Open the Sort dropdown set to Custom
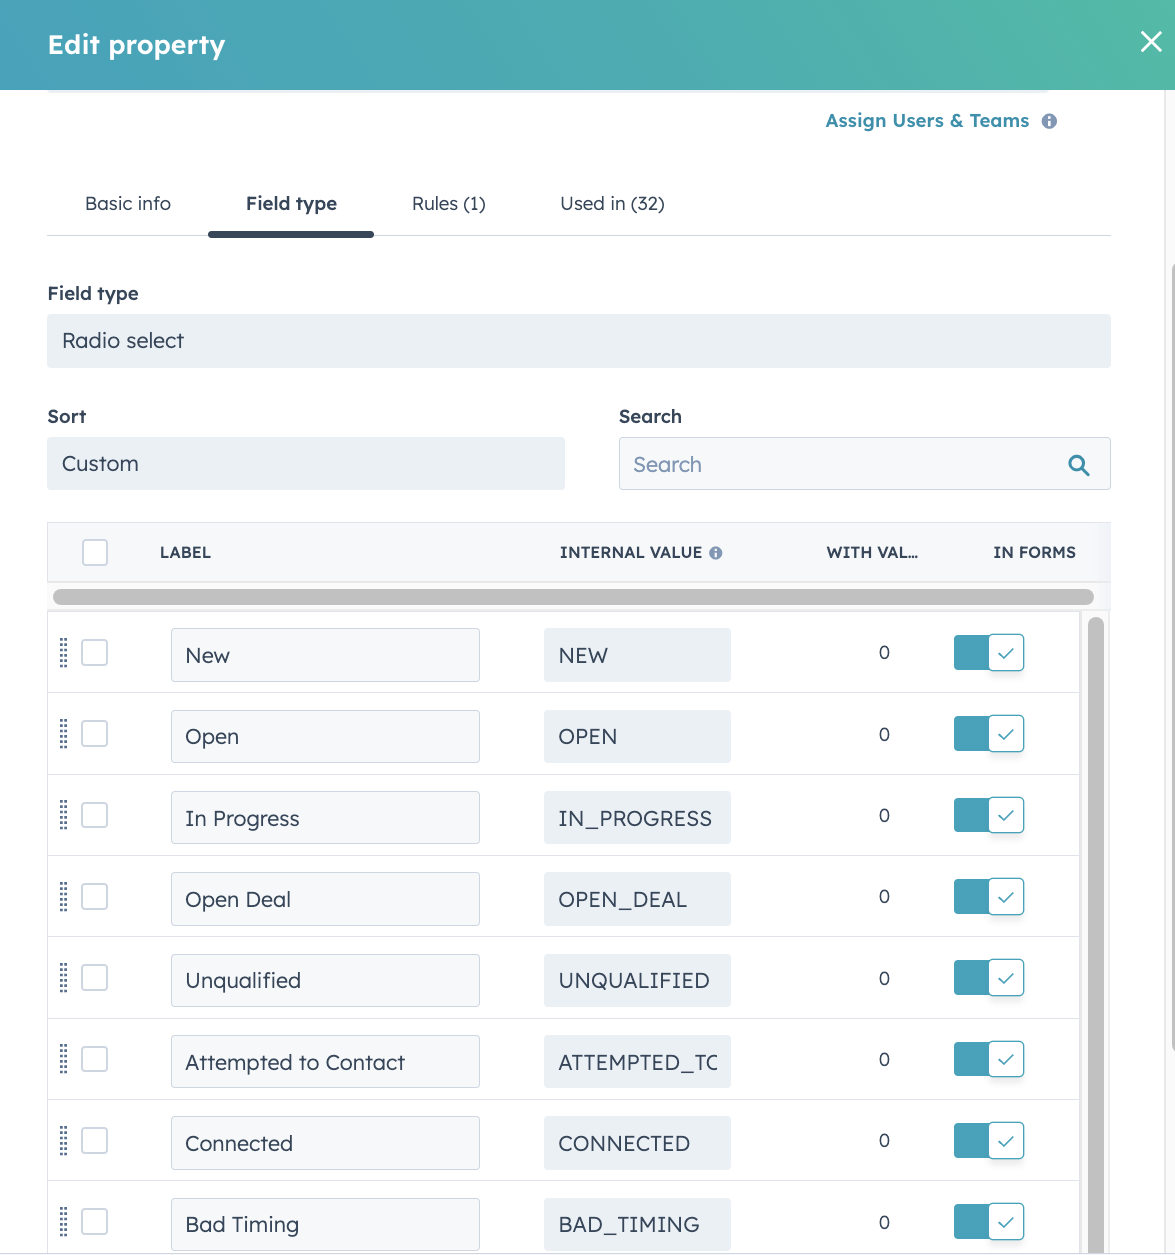 pyautogui.click(x=305, y=464)
